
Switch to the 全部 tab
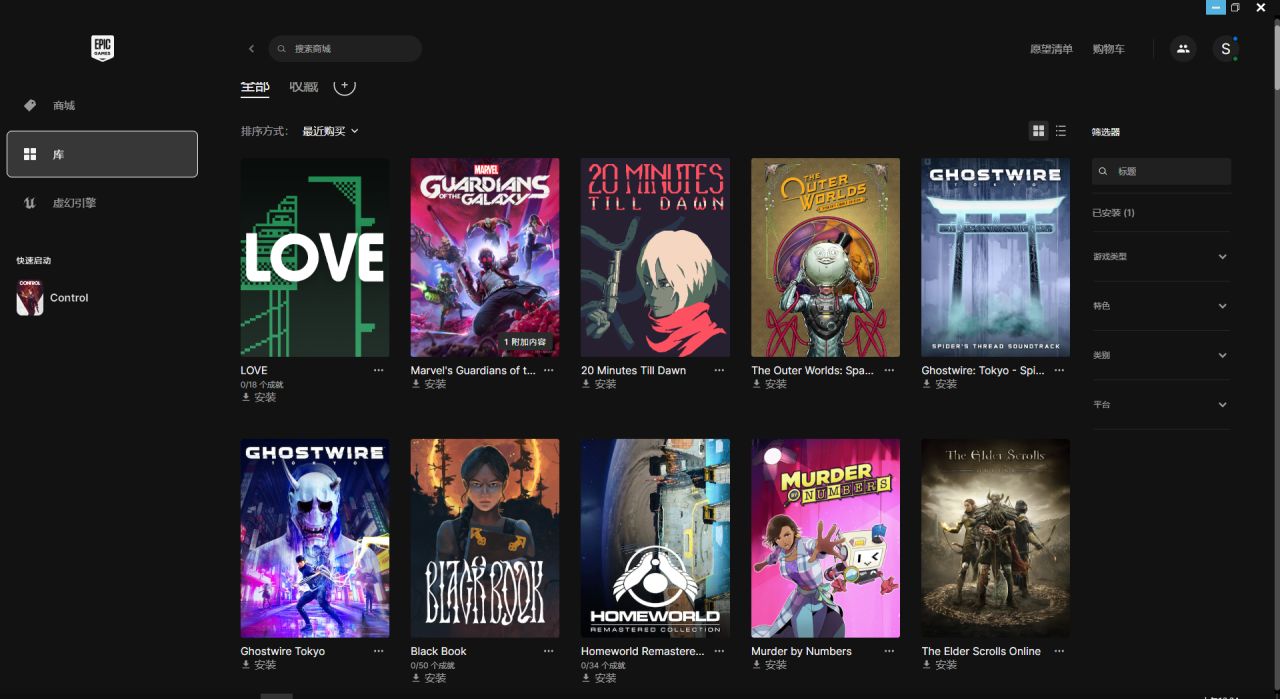click(255, 86)
